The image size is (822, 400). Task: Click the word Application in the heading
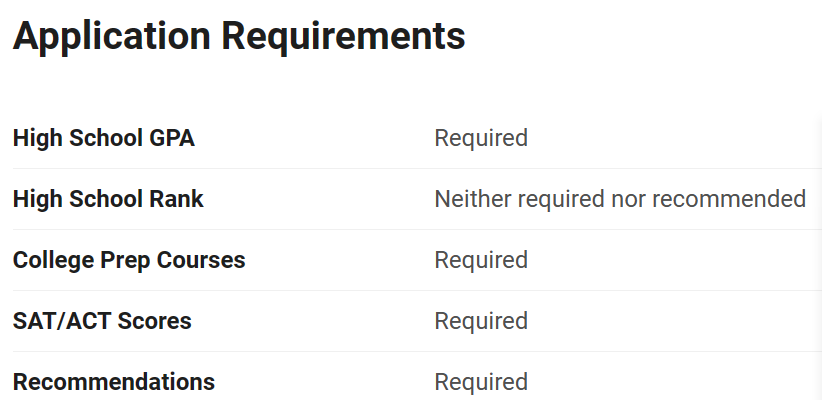click(113, 36)
